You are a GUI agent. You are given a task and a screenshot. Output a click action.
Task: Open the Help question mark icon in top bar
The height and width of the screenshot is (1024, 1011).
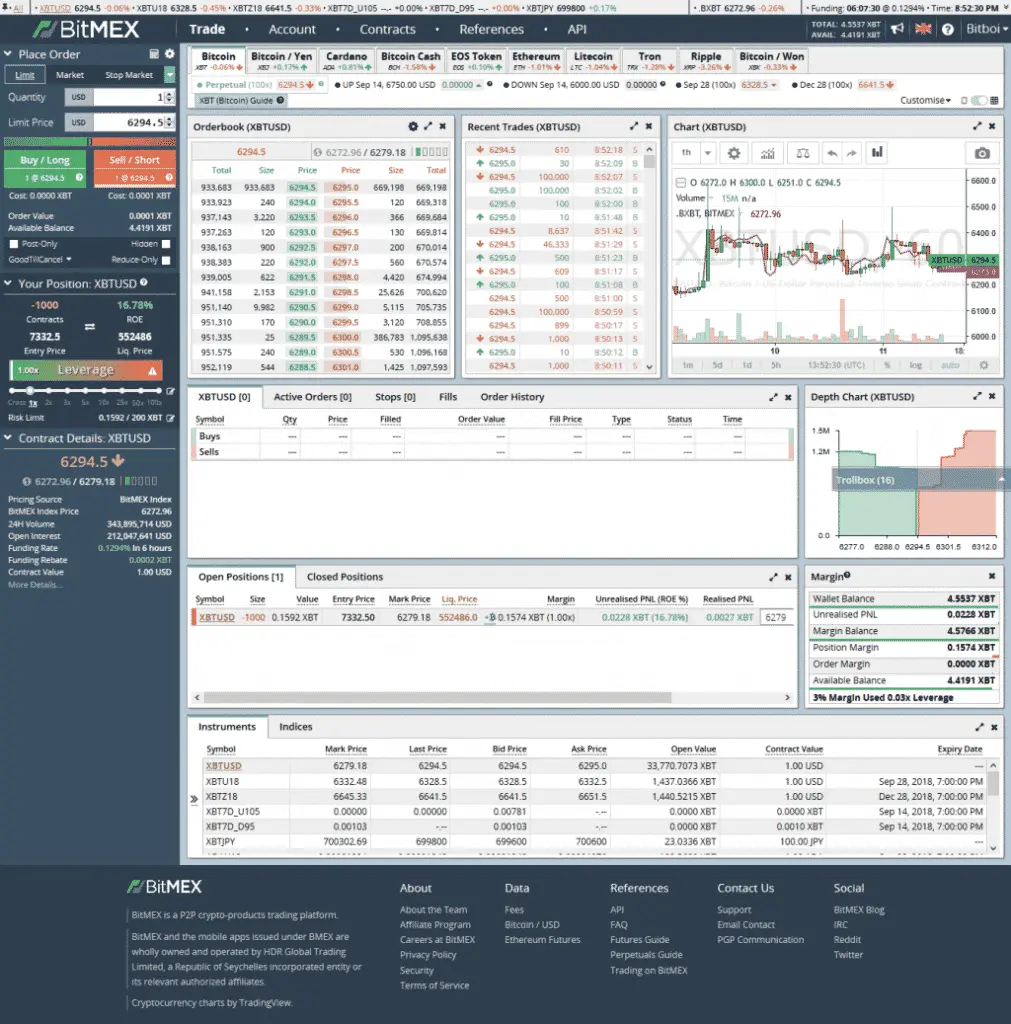(946, 29)
